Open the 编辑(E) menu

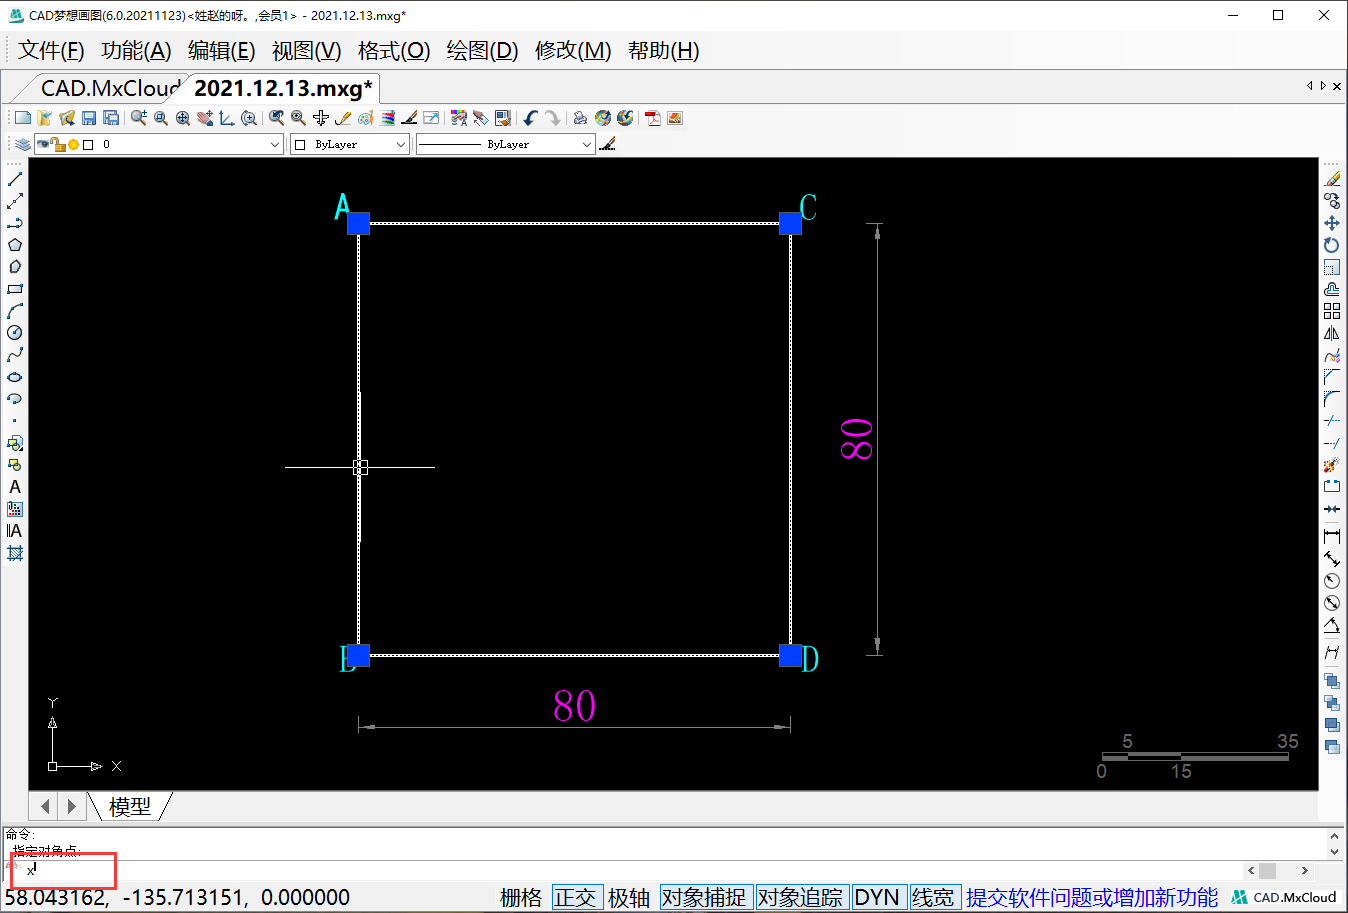pos(222,50)
